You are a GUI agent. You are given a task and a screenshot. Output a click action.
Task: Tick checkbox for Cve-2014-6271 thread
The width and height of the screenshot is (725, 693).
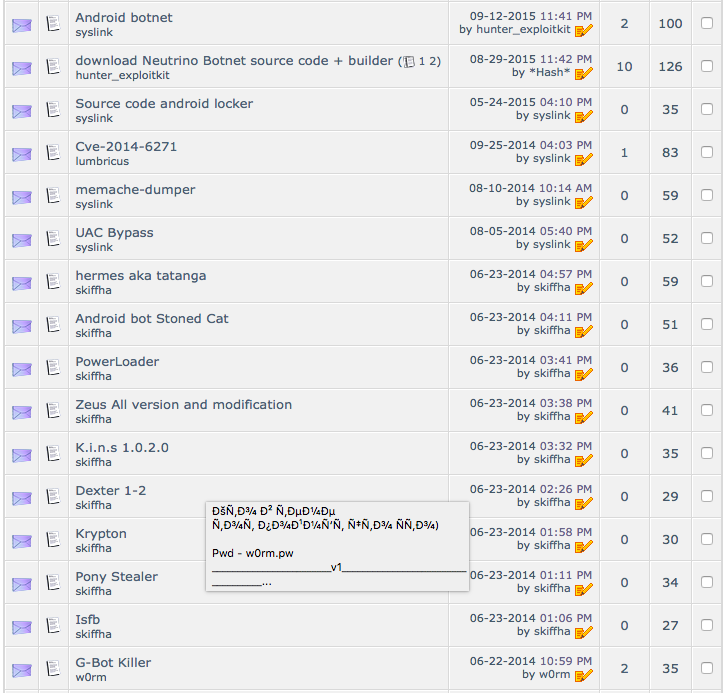coord(707,152)
